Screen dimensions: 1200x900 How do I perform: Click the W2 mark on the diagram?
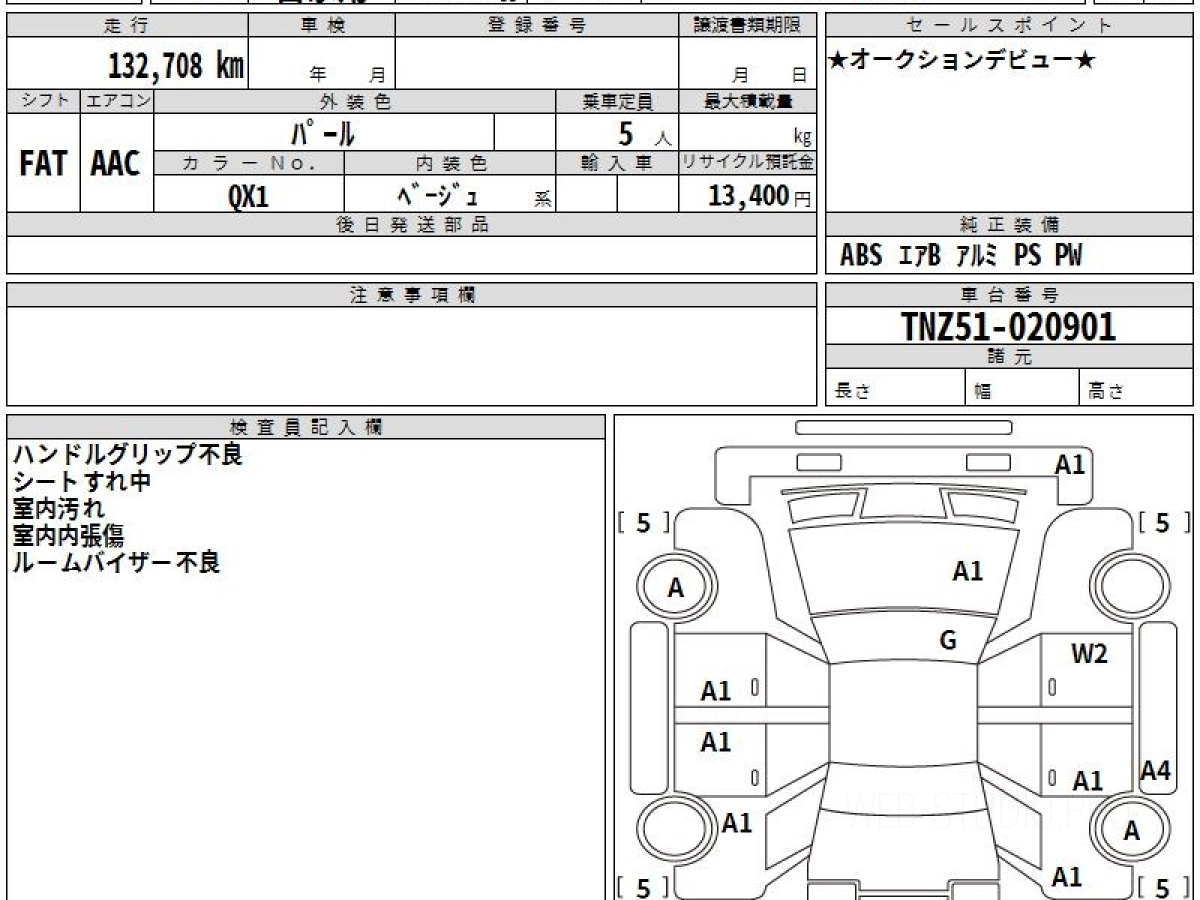coord(1089,655)
